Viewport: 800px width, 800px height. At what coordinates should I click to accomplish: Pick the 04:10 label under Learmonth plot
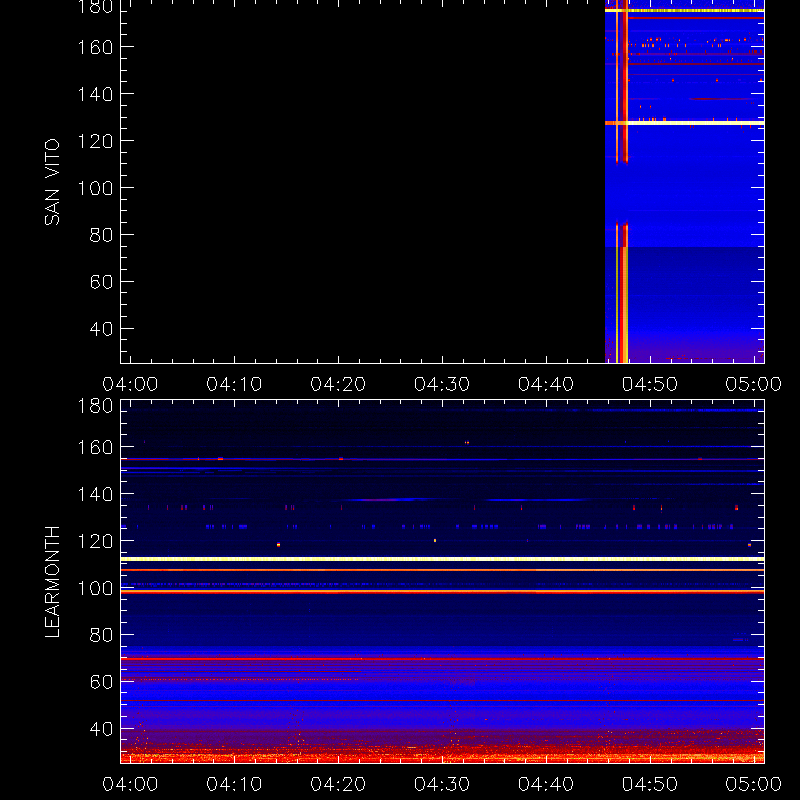tap(234, 784)
